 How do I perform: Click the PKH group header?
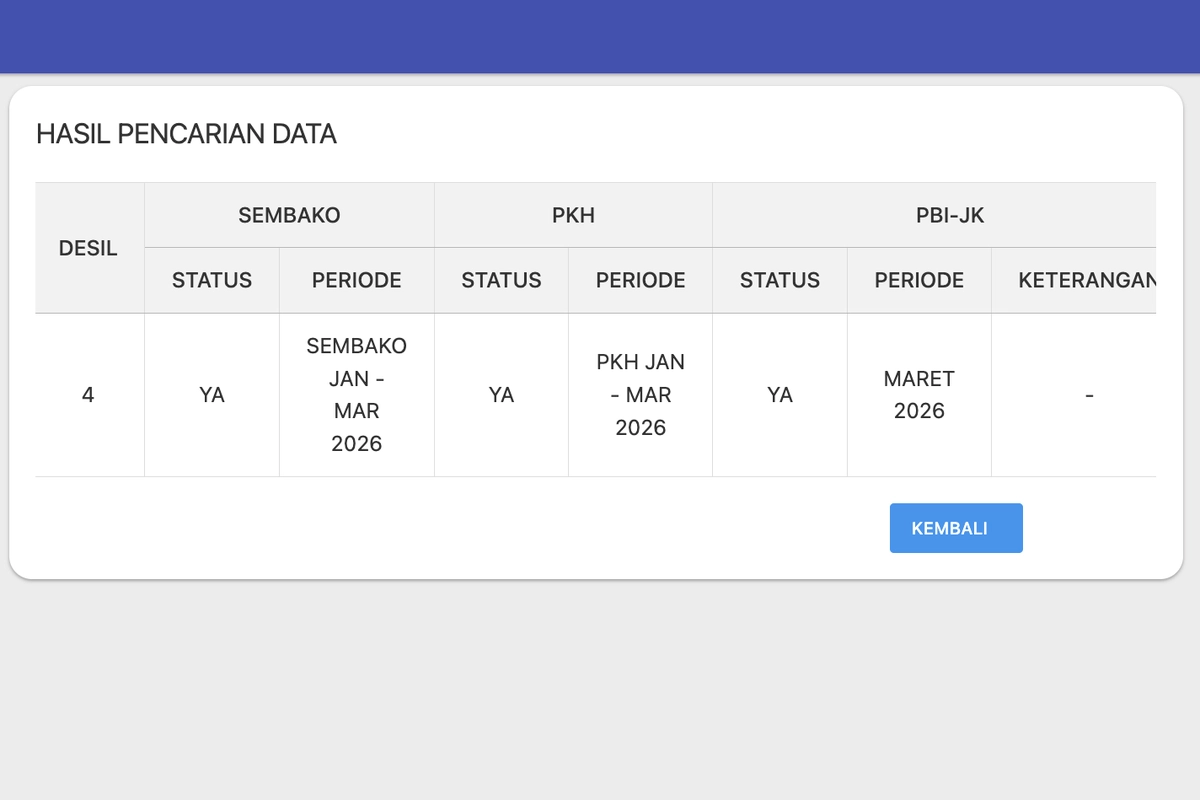point(573,215)
